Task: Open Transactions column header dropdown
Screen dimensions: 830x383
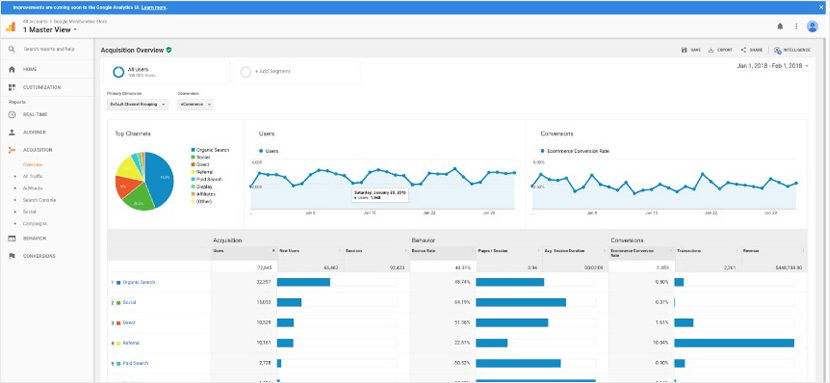Action: click(737, 250)
